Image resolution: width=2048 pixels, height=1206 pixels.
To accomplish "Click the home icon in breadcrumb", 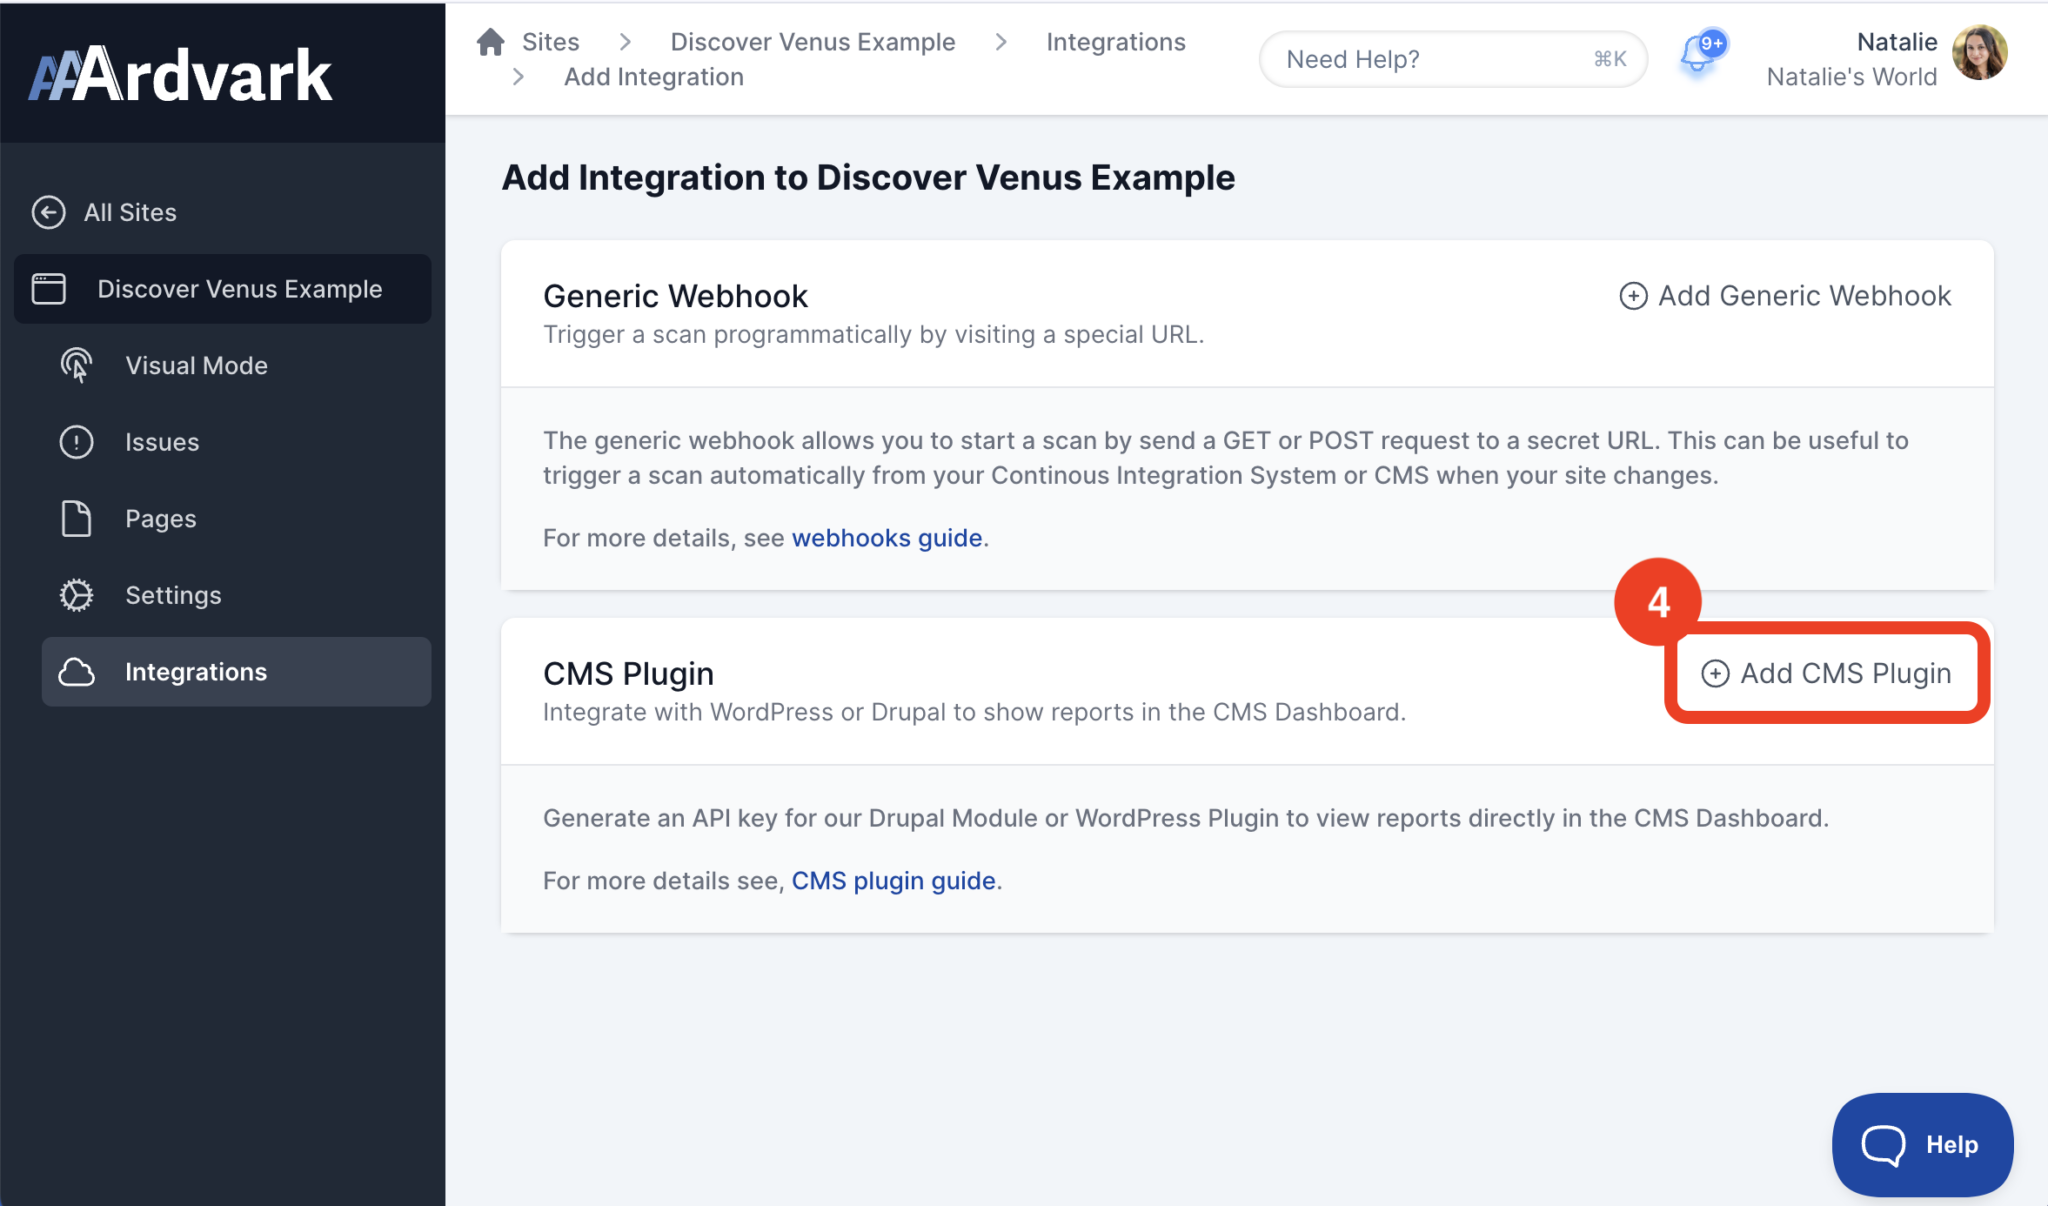I will pos(490,42).
